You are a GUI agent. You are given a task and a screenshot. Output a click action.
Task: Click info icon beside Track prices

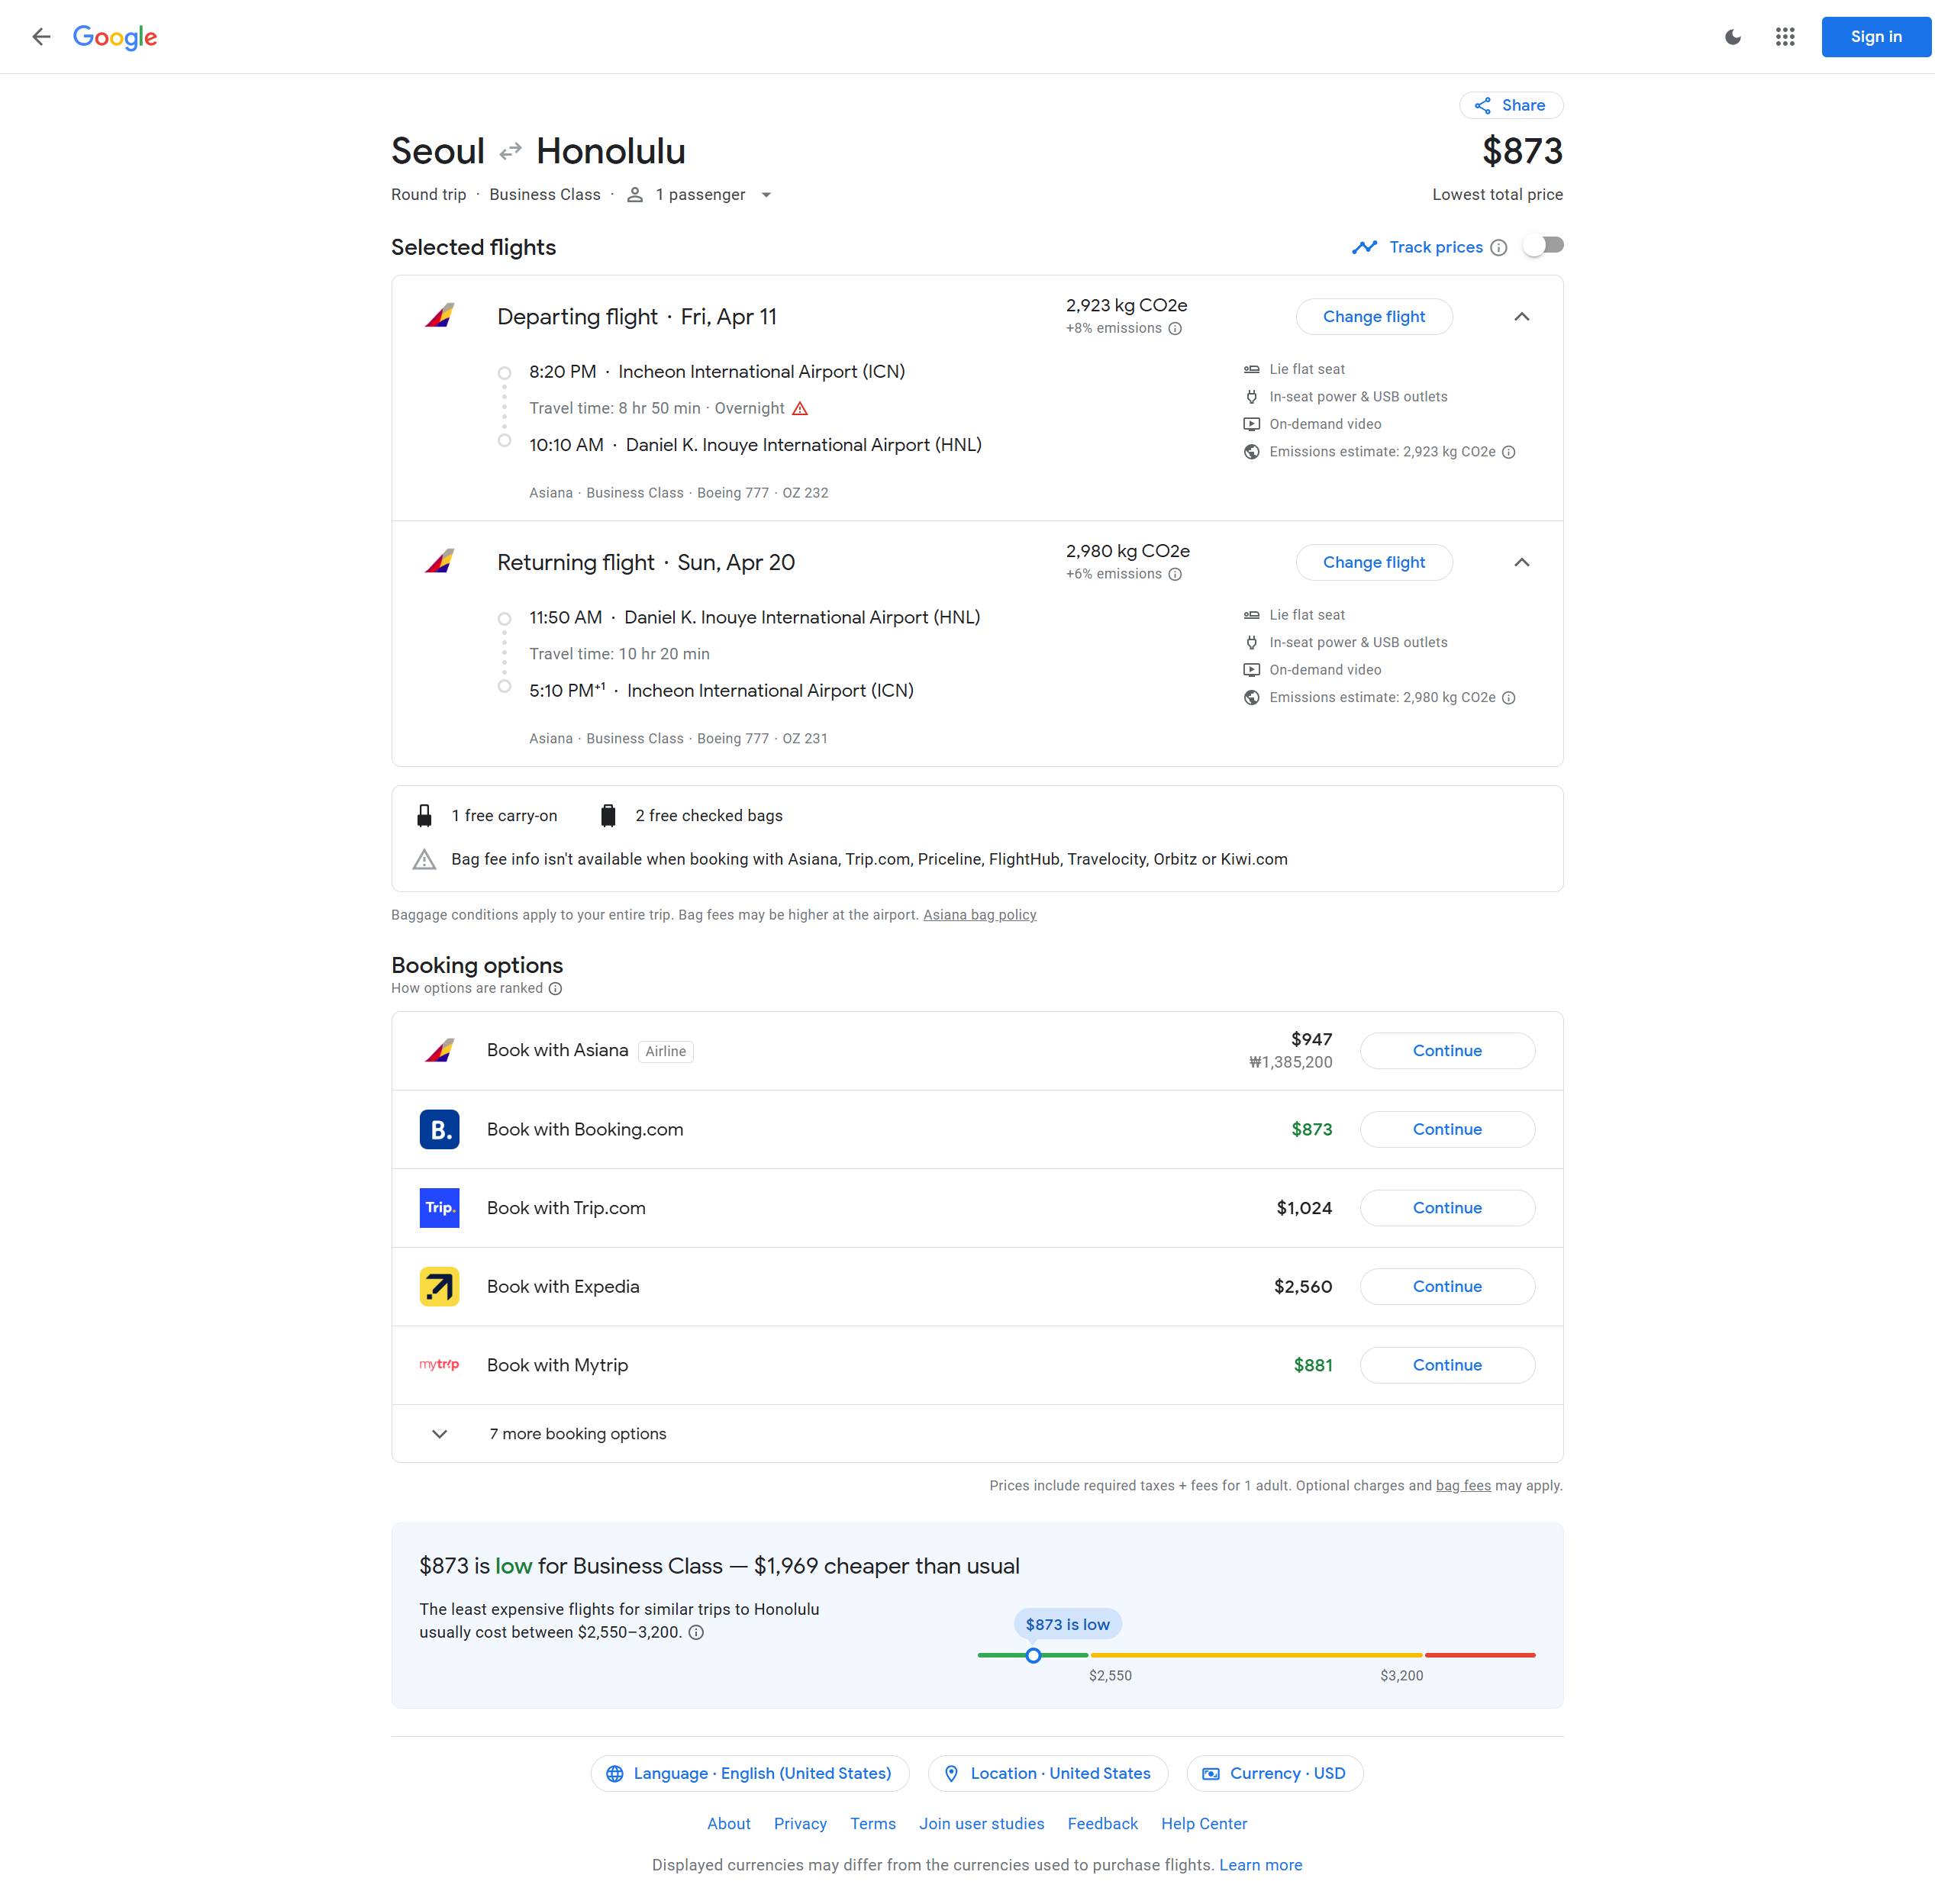click(1498, 248)
